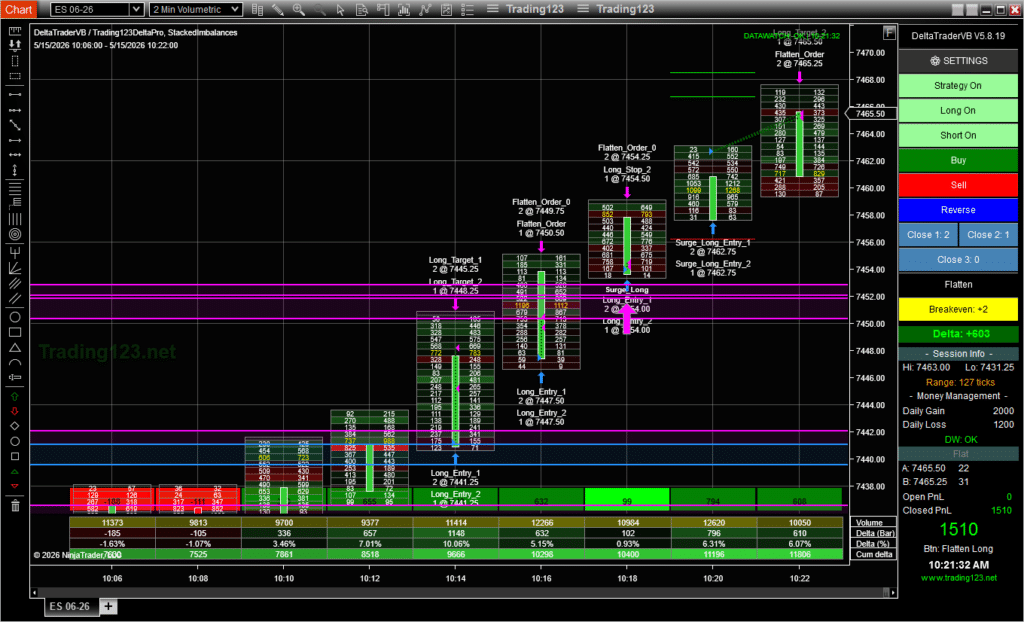The width and height of the screenshot is (1024, 622).
Task: Select the Fibonacci Circle tool
Action: [15, 234]
